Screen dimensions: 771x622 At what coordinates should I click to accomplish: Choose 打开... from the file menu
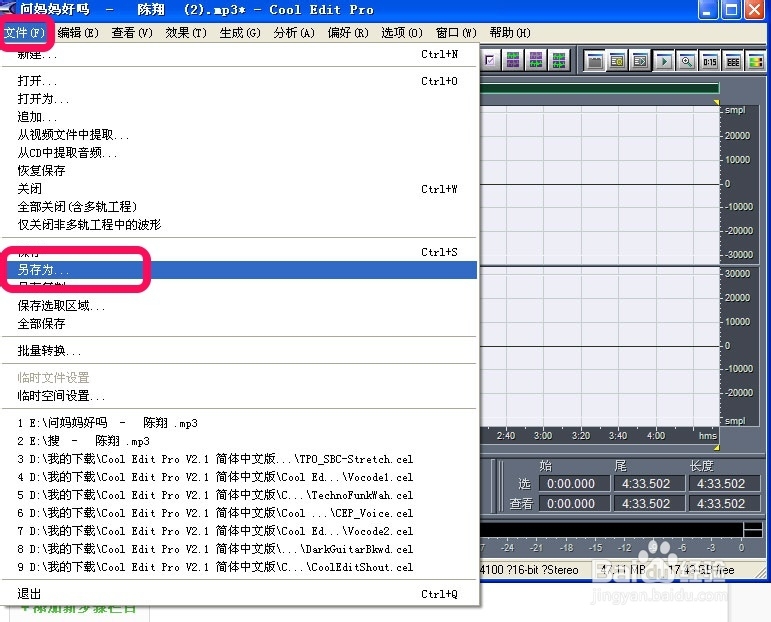point(239,81)
